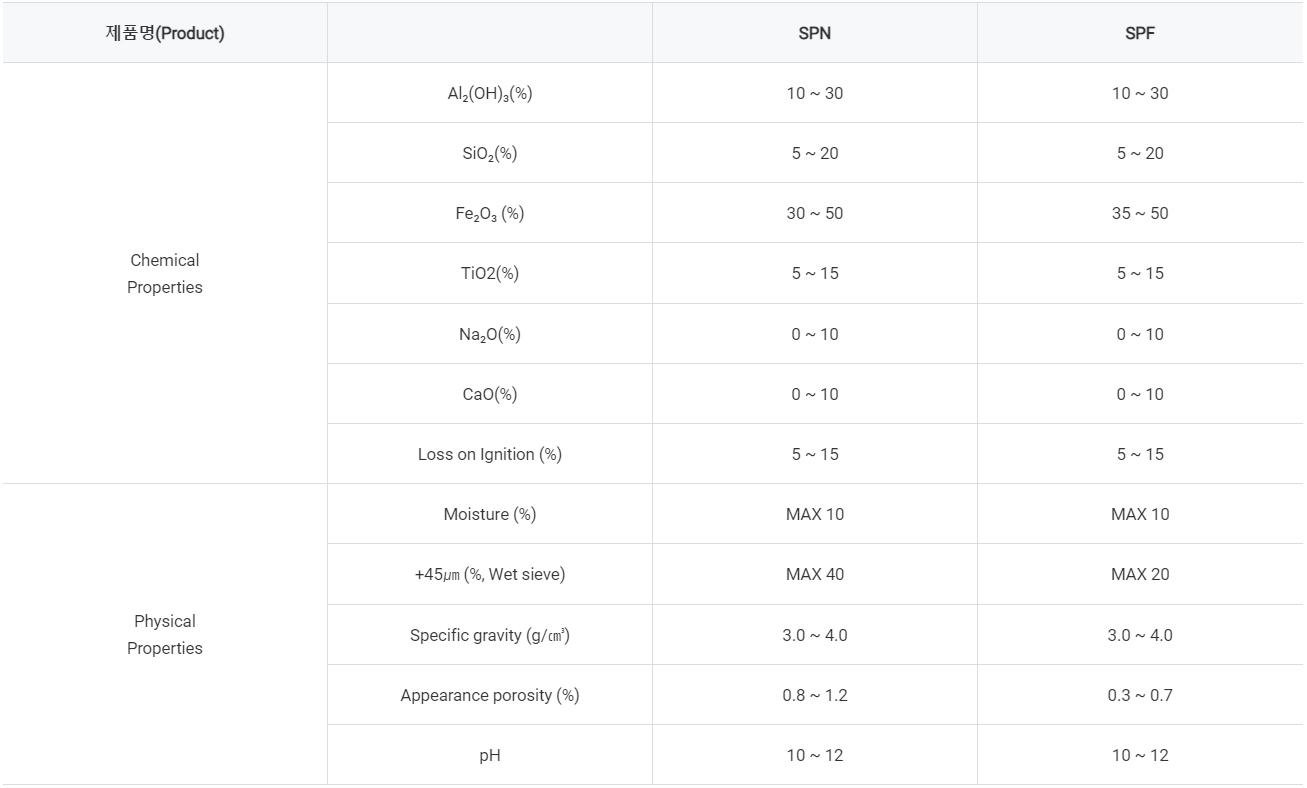Click the Loss on Ignition (%) label
This screenshot has width=1307, height=788.
490,454
